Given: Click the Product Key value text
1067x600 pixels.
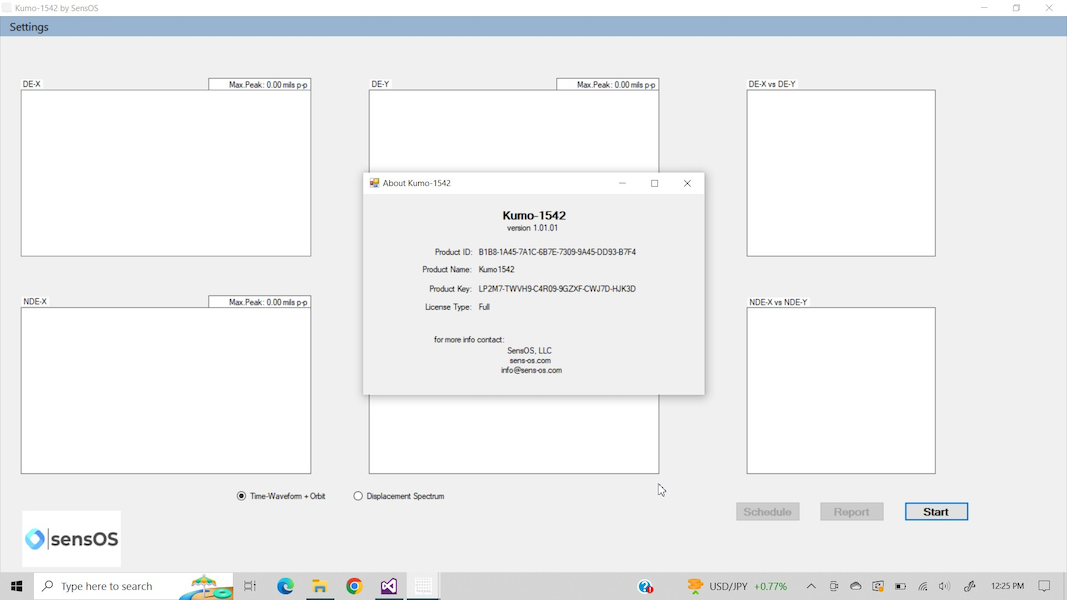Looking at the screenshot, I should coord(557,288).
